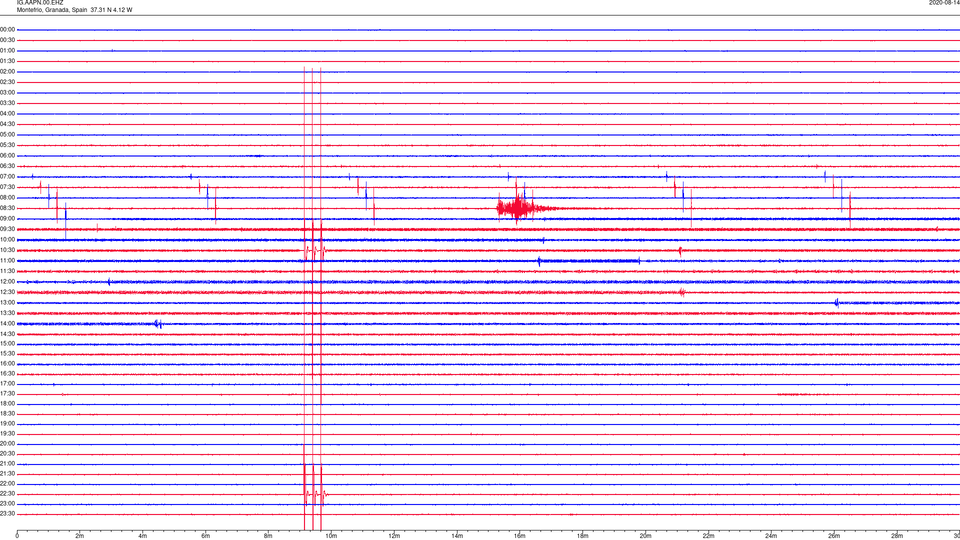Image resolution: width=960 pixels, height=540 pixels.
Task: Choose the 08:30 trace label
Action: 8,208
